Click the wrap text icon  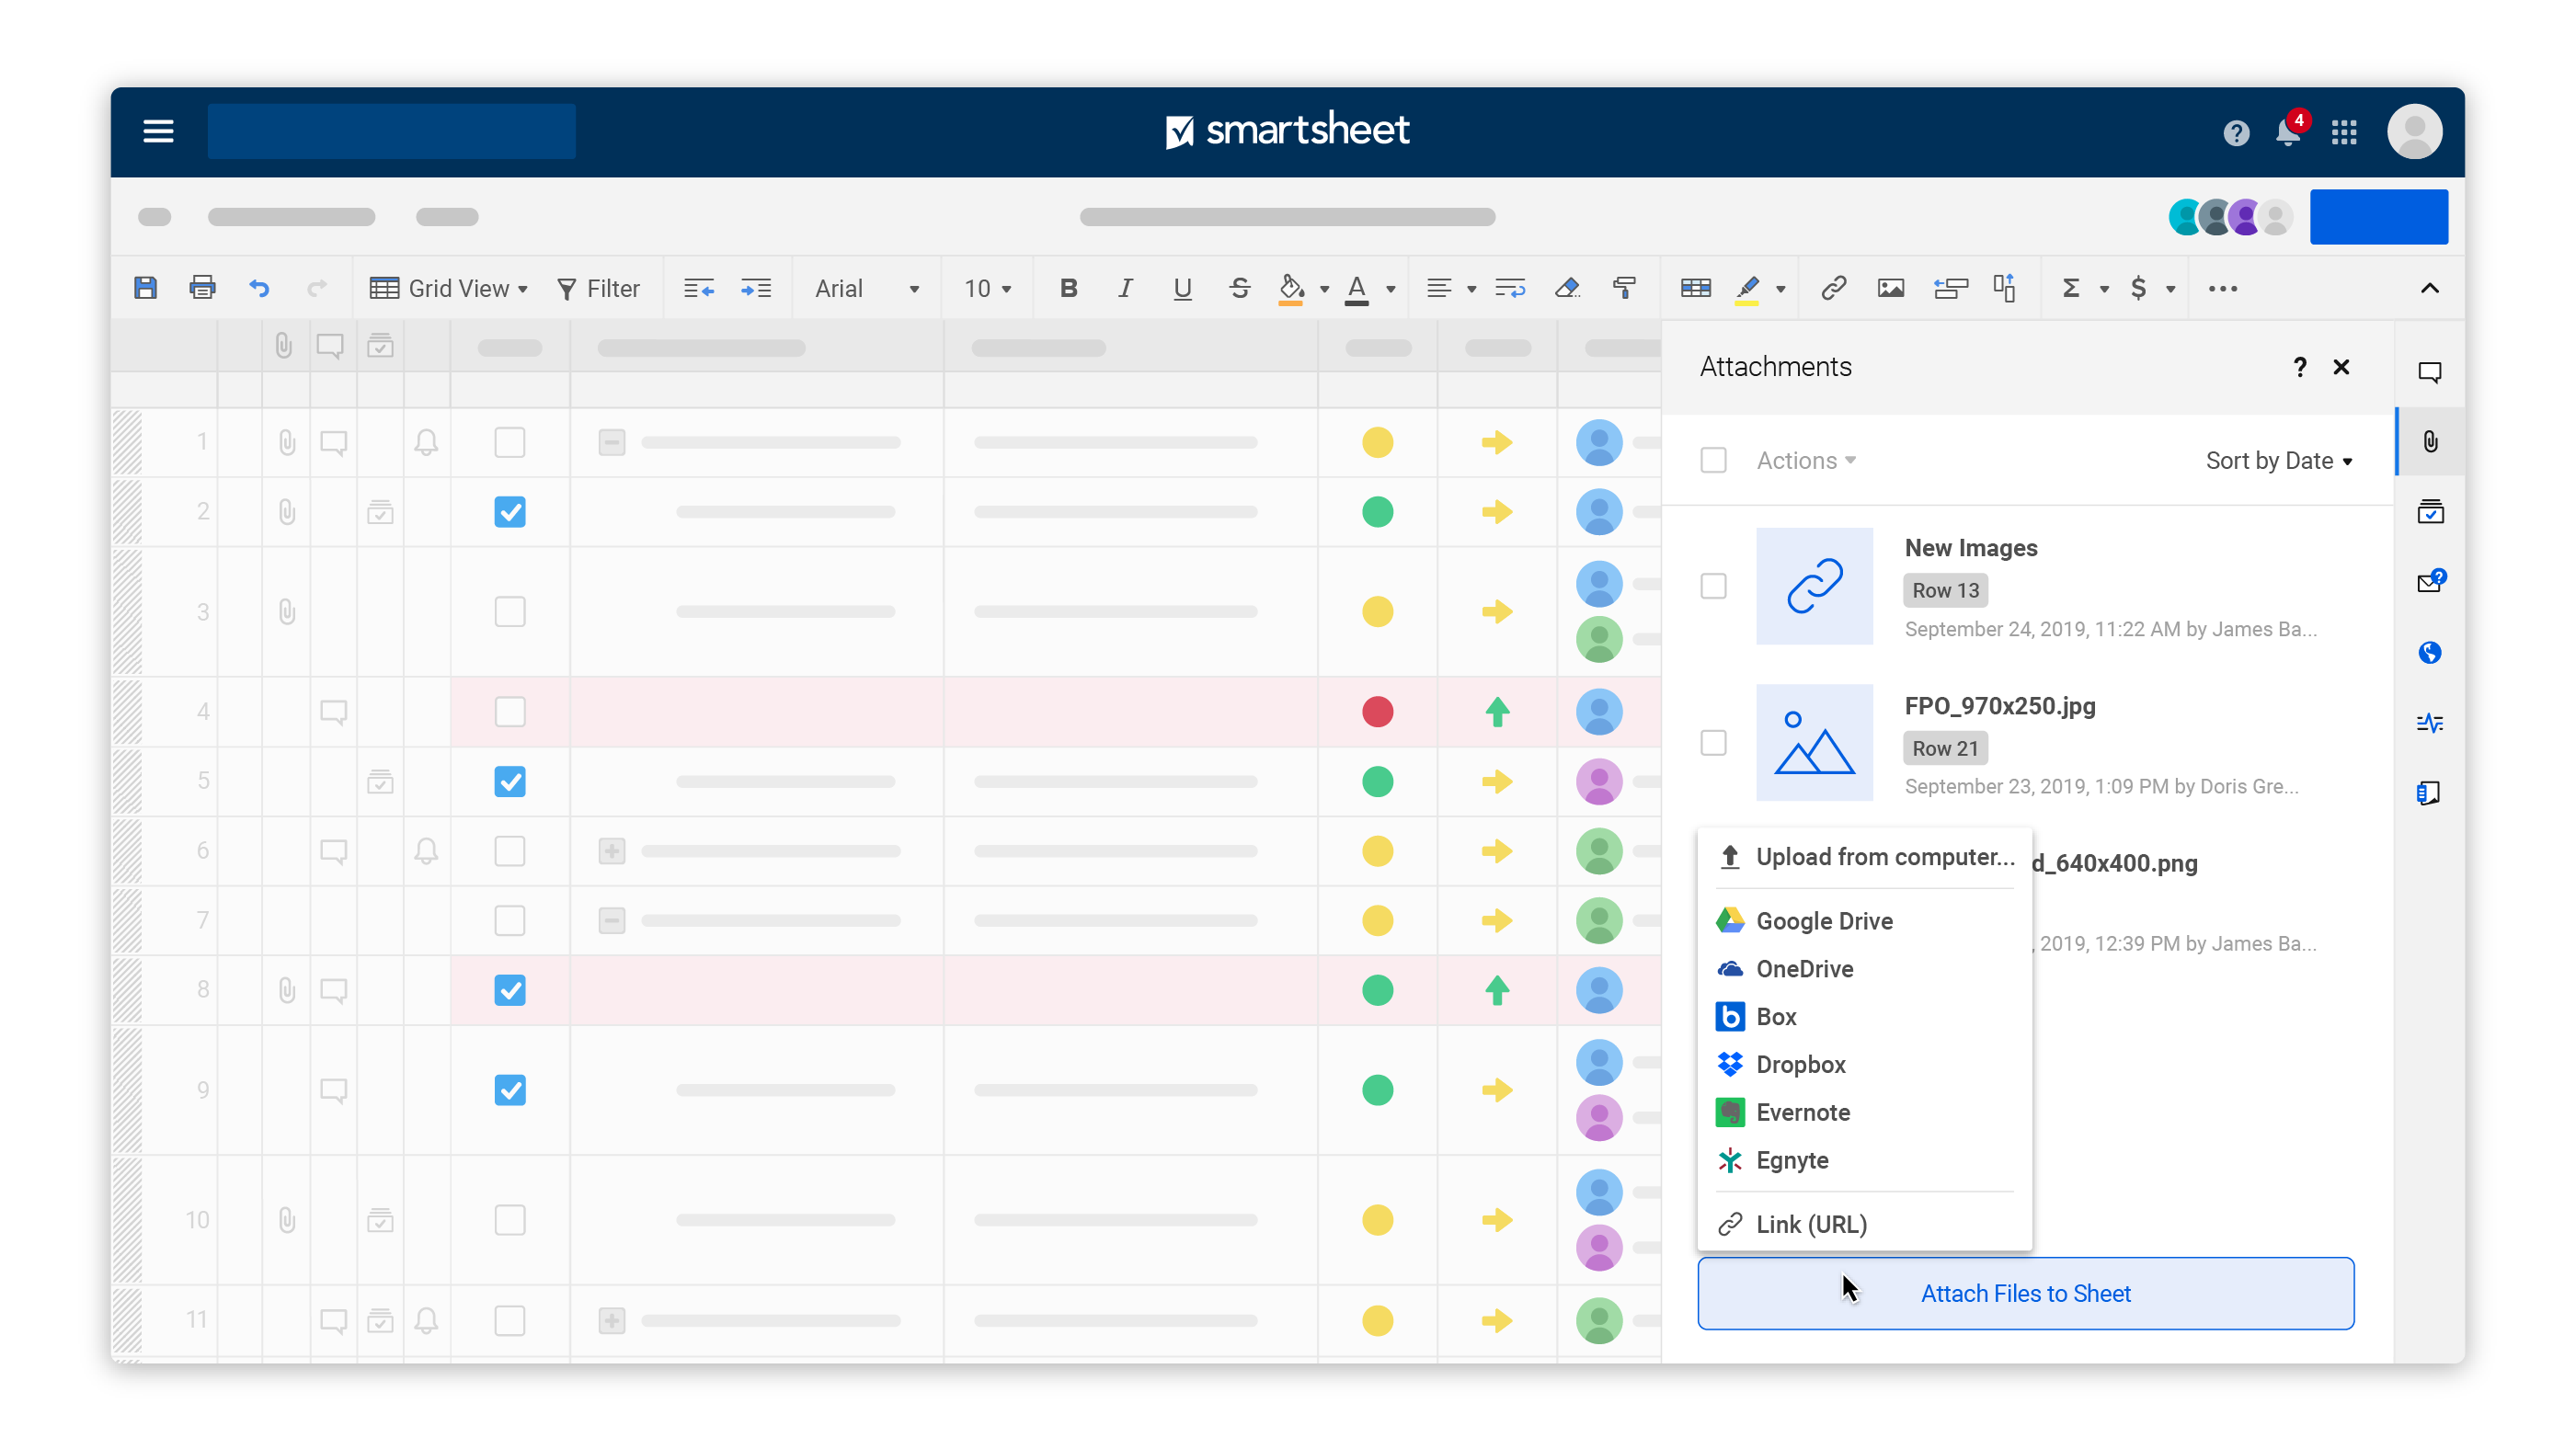[1509, 289]
